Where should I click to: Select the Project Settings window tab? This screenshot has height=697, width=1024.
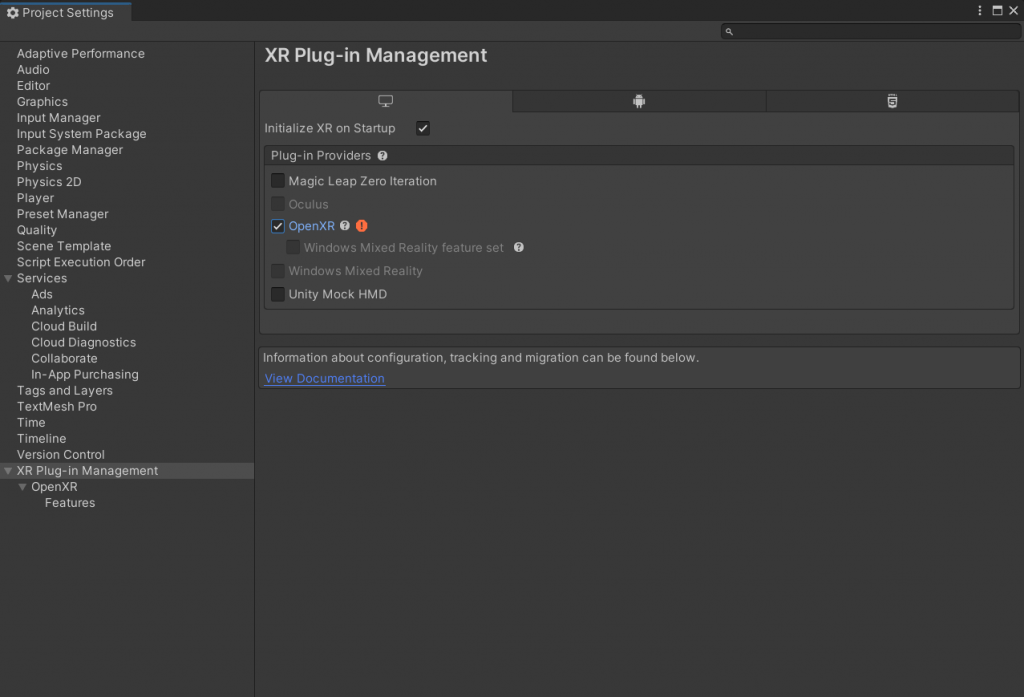[60, 13]
